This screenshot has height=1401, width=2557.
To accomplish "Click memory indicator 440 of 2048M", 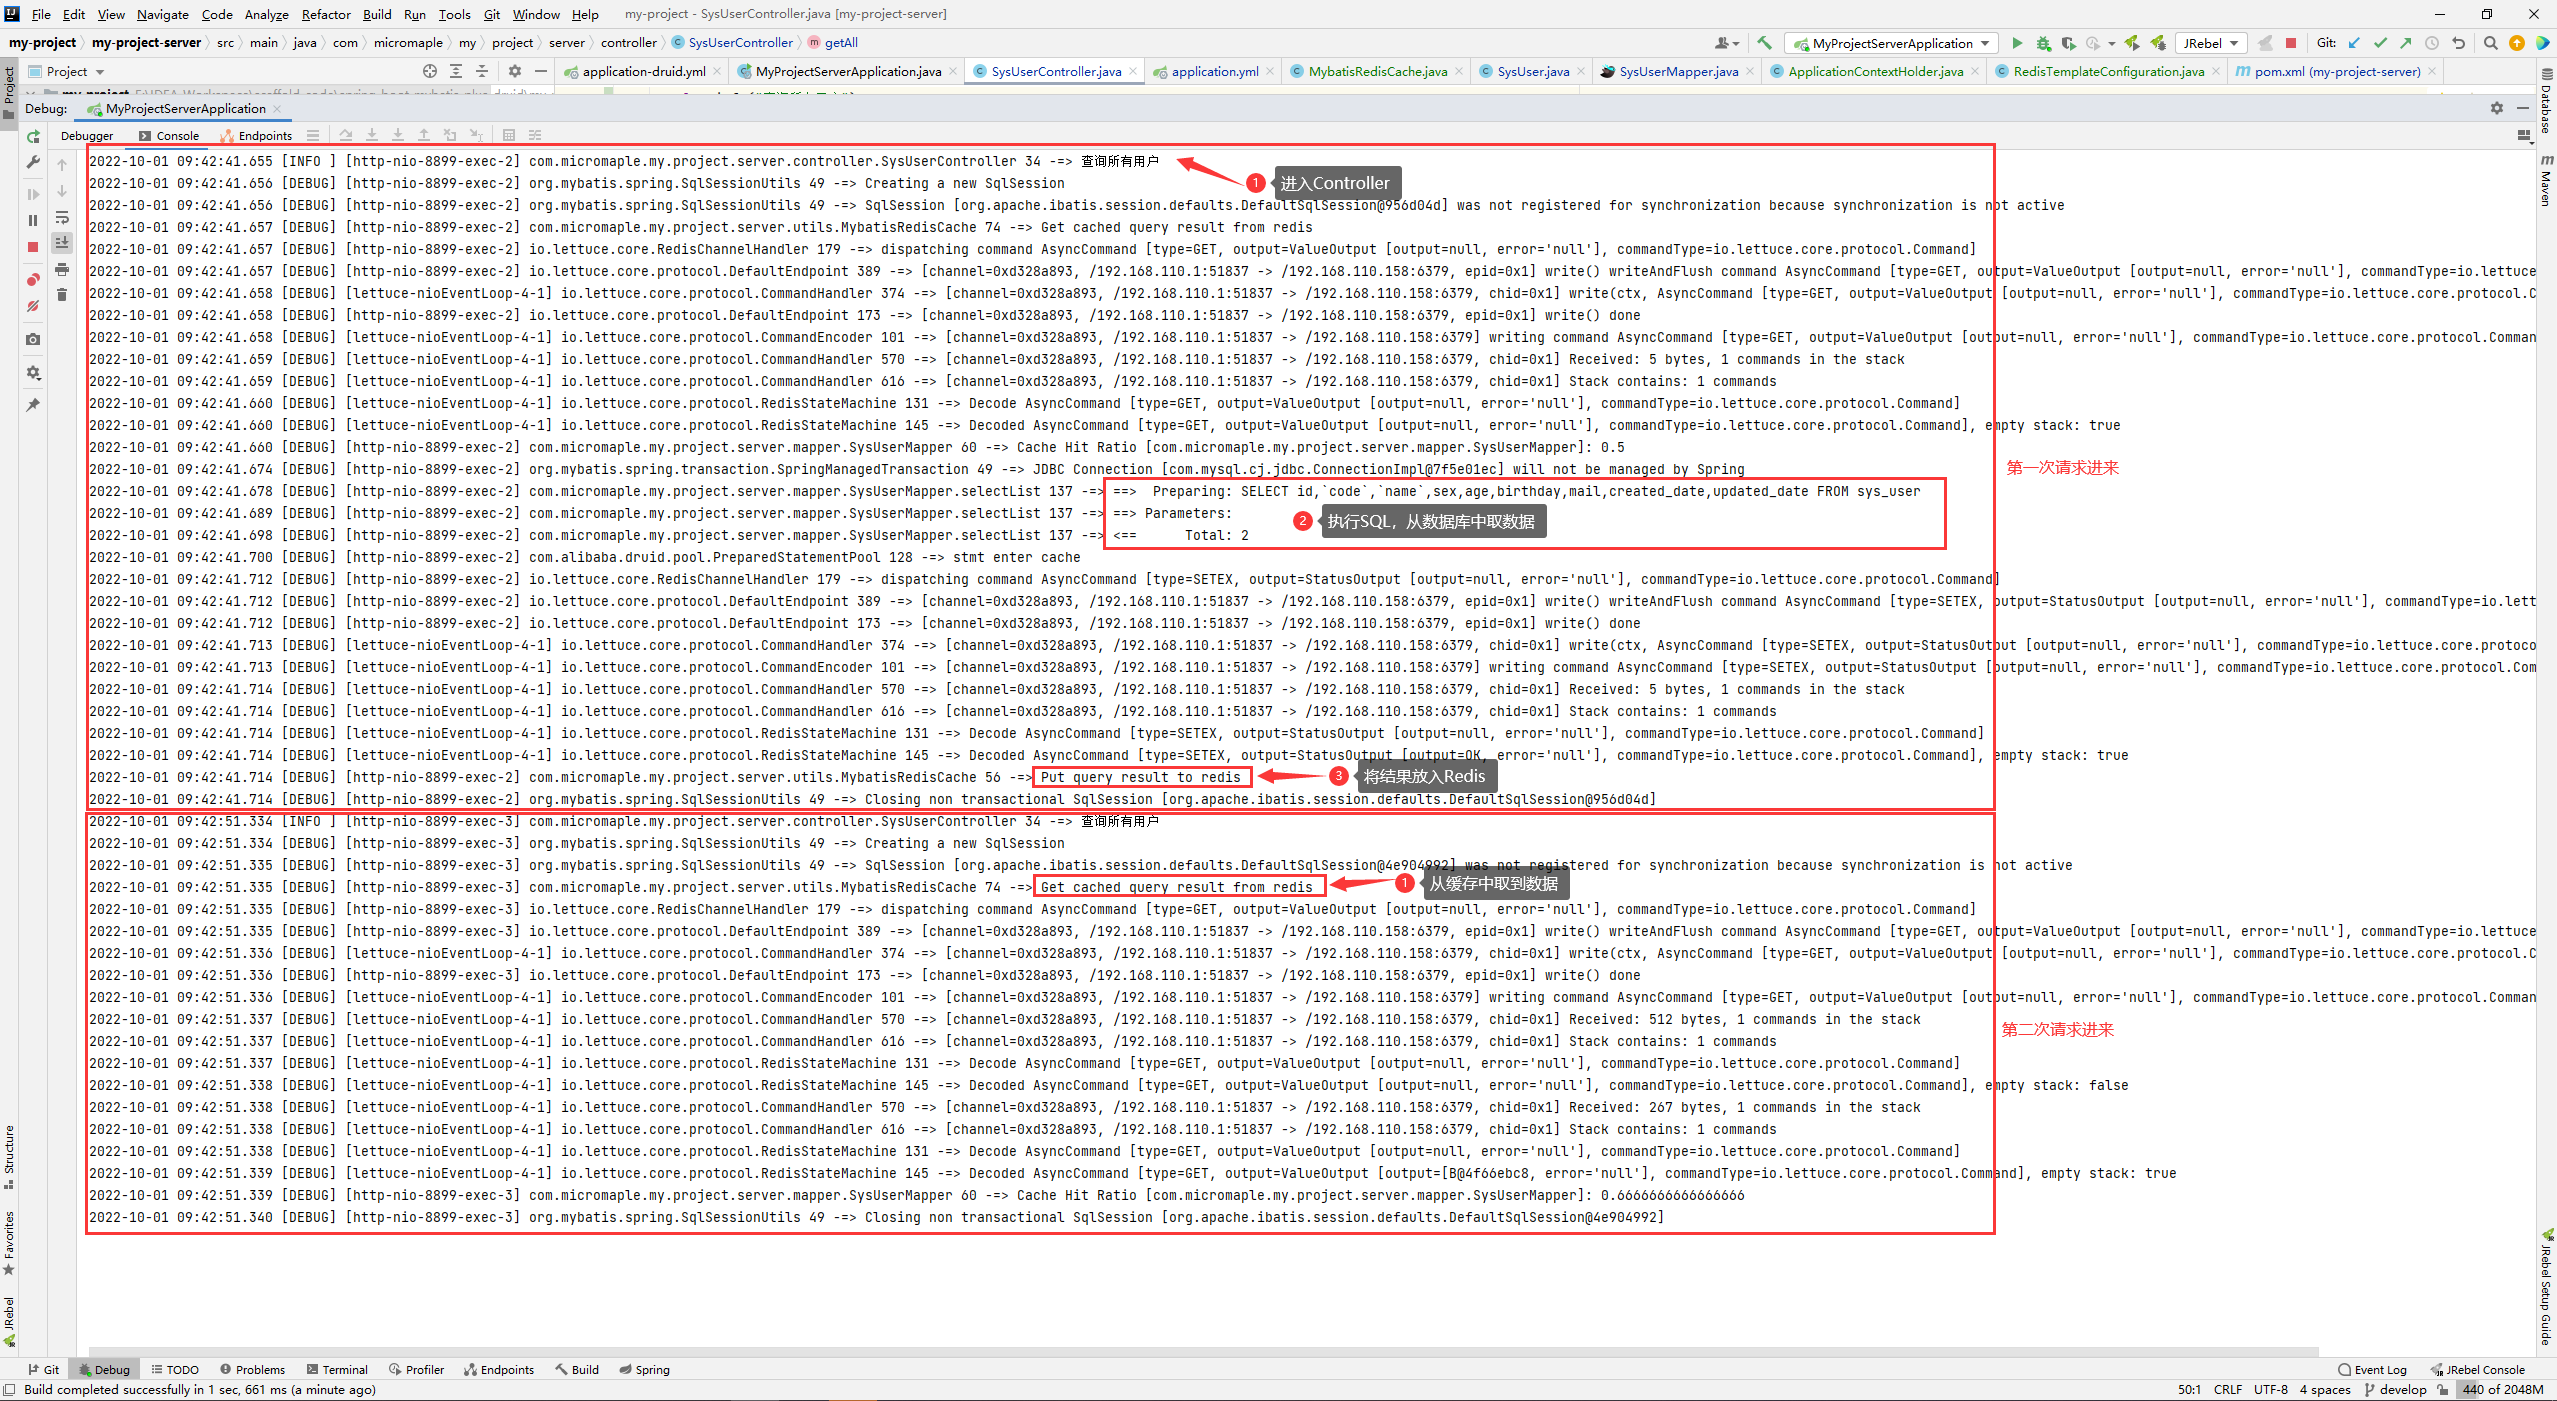I will pyautogui.click(x=2504, y=1389).
